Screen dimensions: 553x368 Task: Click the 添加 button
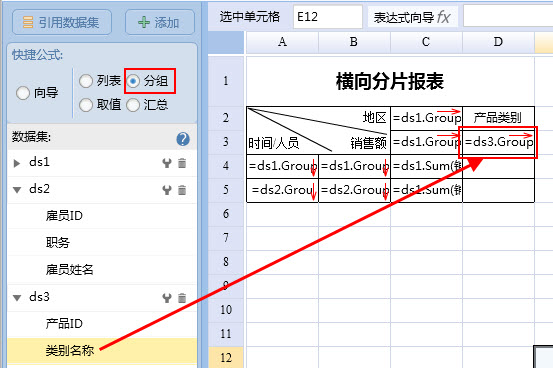click(160, 22)
